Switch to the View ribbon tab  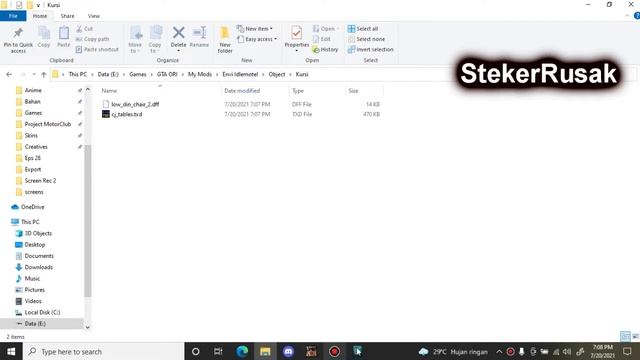[93, 16]
